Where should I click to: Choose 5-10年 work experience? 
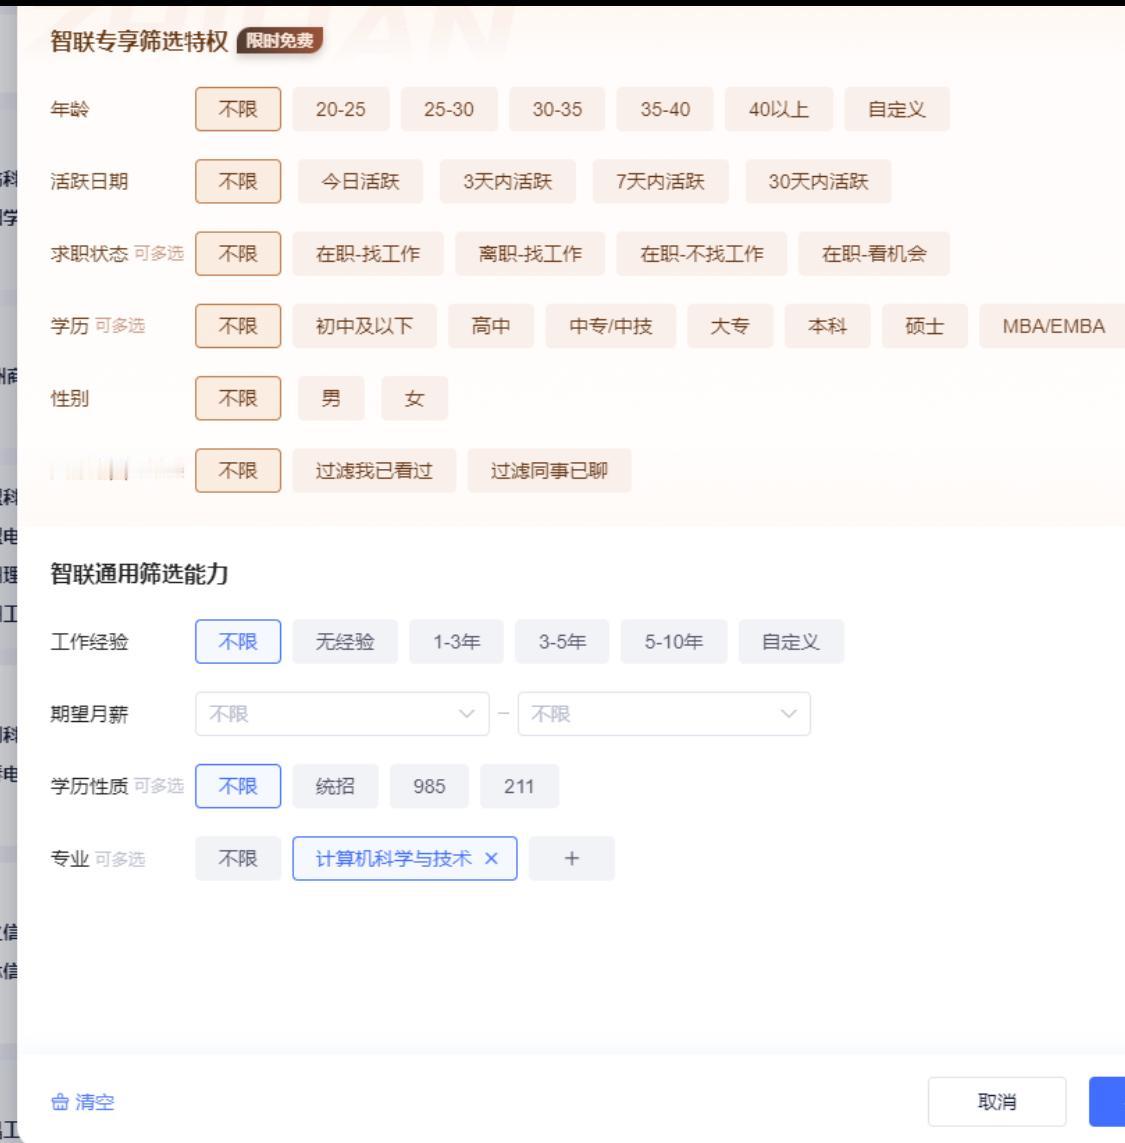[674, 641]
